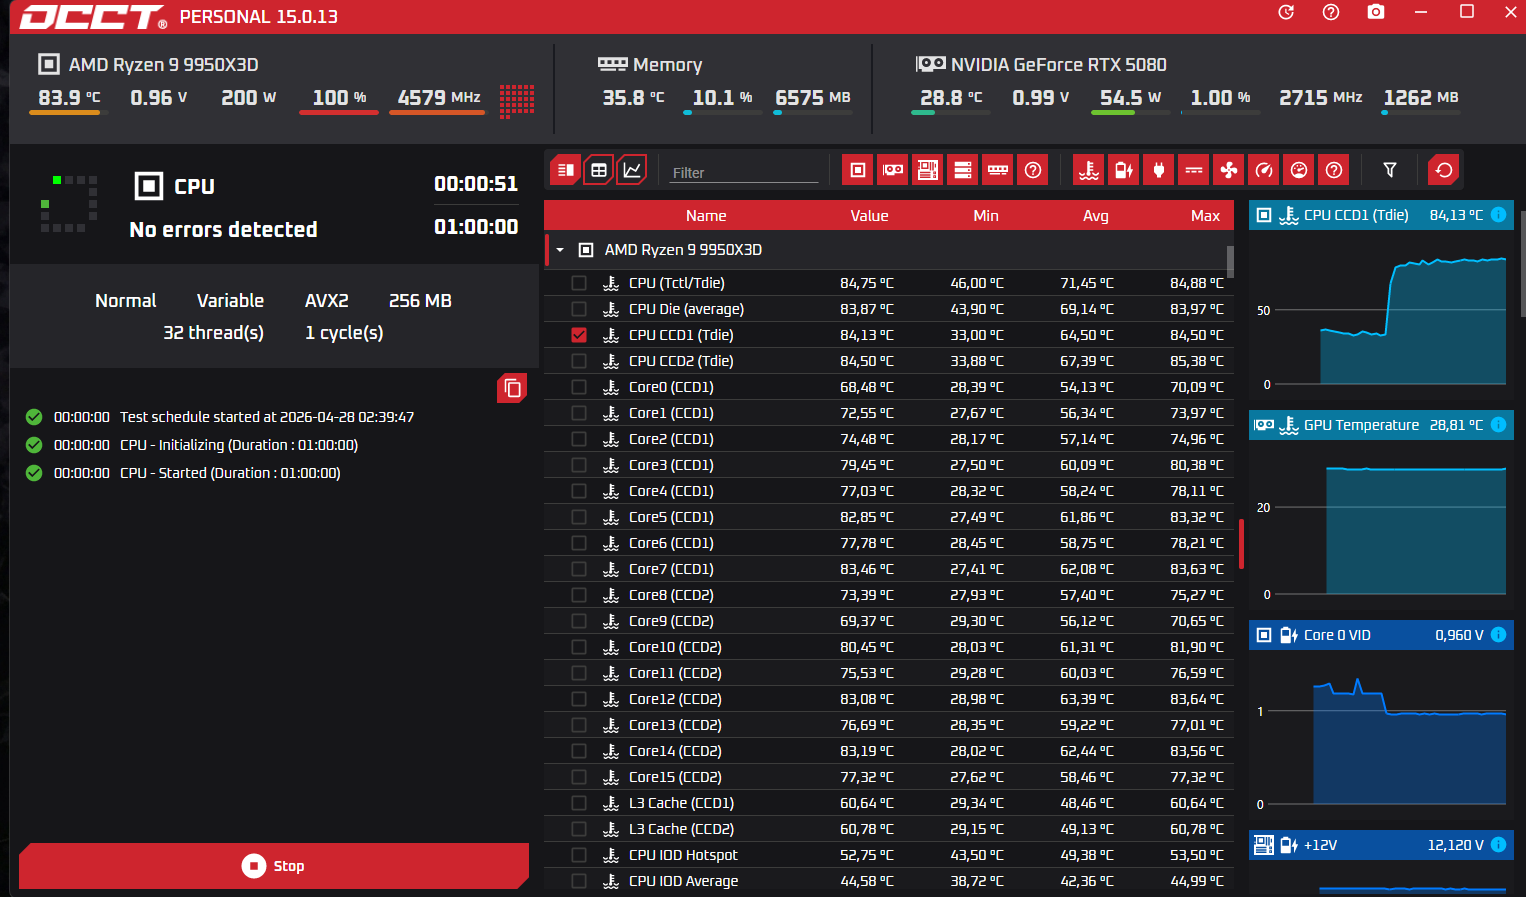The image size is (1526, 897).
Task: Toggle the current sensor type filter
Action: 1194,170
